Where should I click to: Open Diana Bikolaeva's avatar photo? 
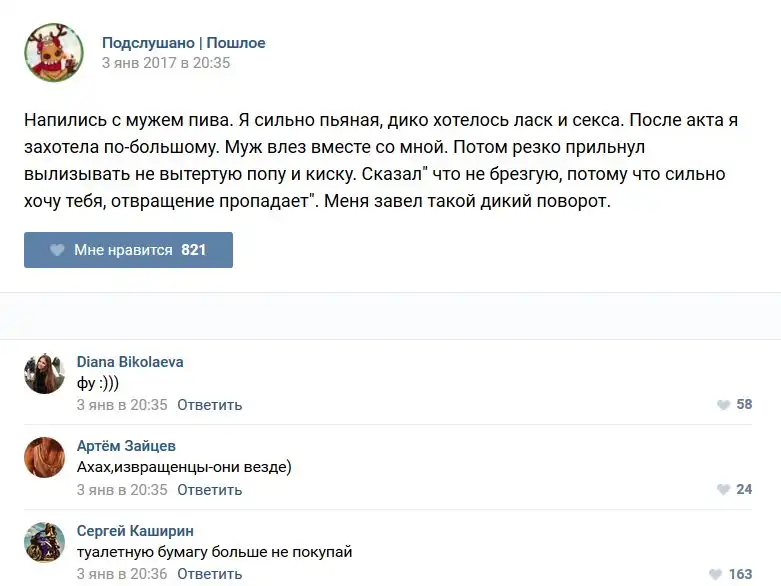[45, 373]
